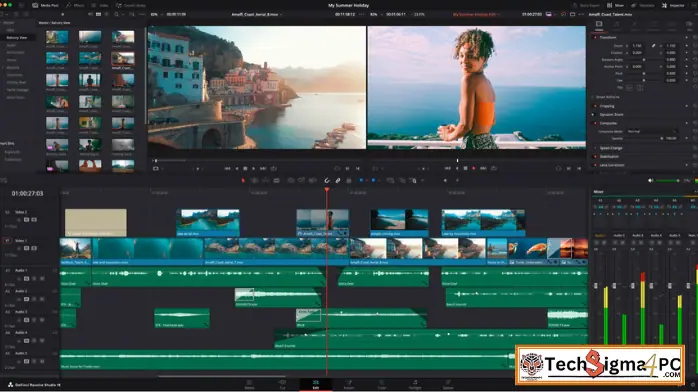Select the Selection mode arrow tool
The width and height of the screenshot is (698, 392).
[x=243, y=180]
